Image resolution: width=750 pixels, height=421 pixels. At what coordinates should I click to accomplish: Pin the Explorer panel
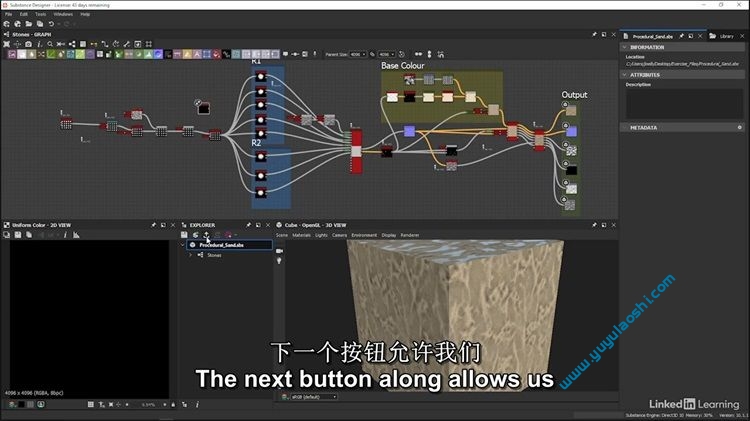[248, 225]
